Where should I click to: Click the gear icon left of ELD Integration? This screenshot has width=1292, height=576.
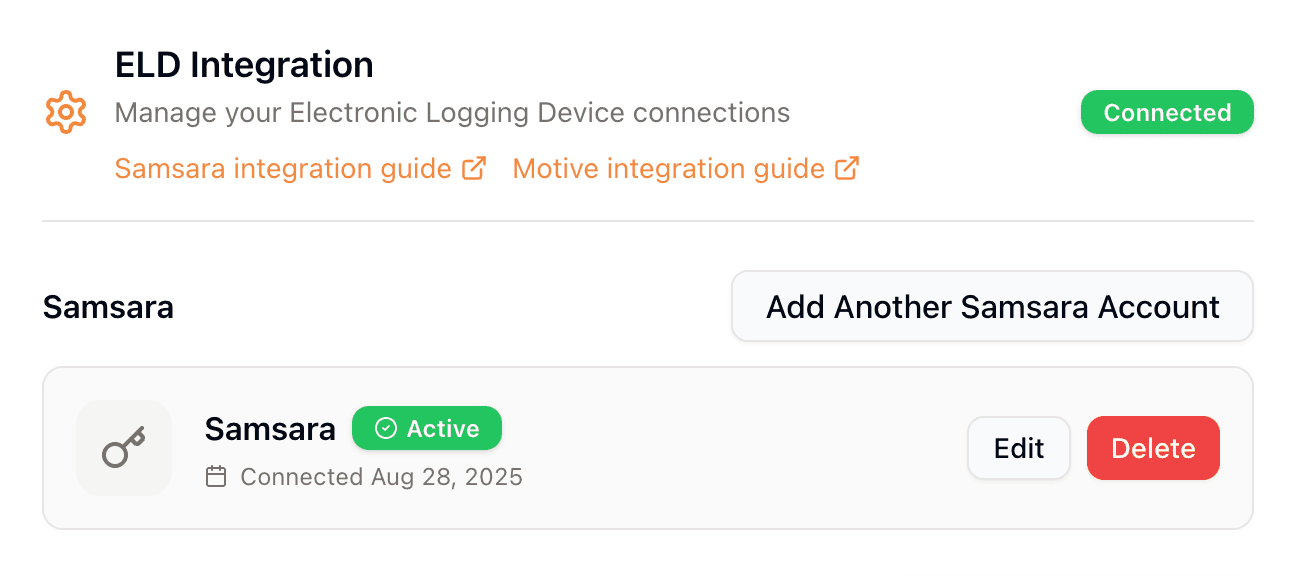point(64,112)
